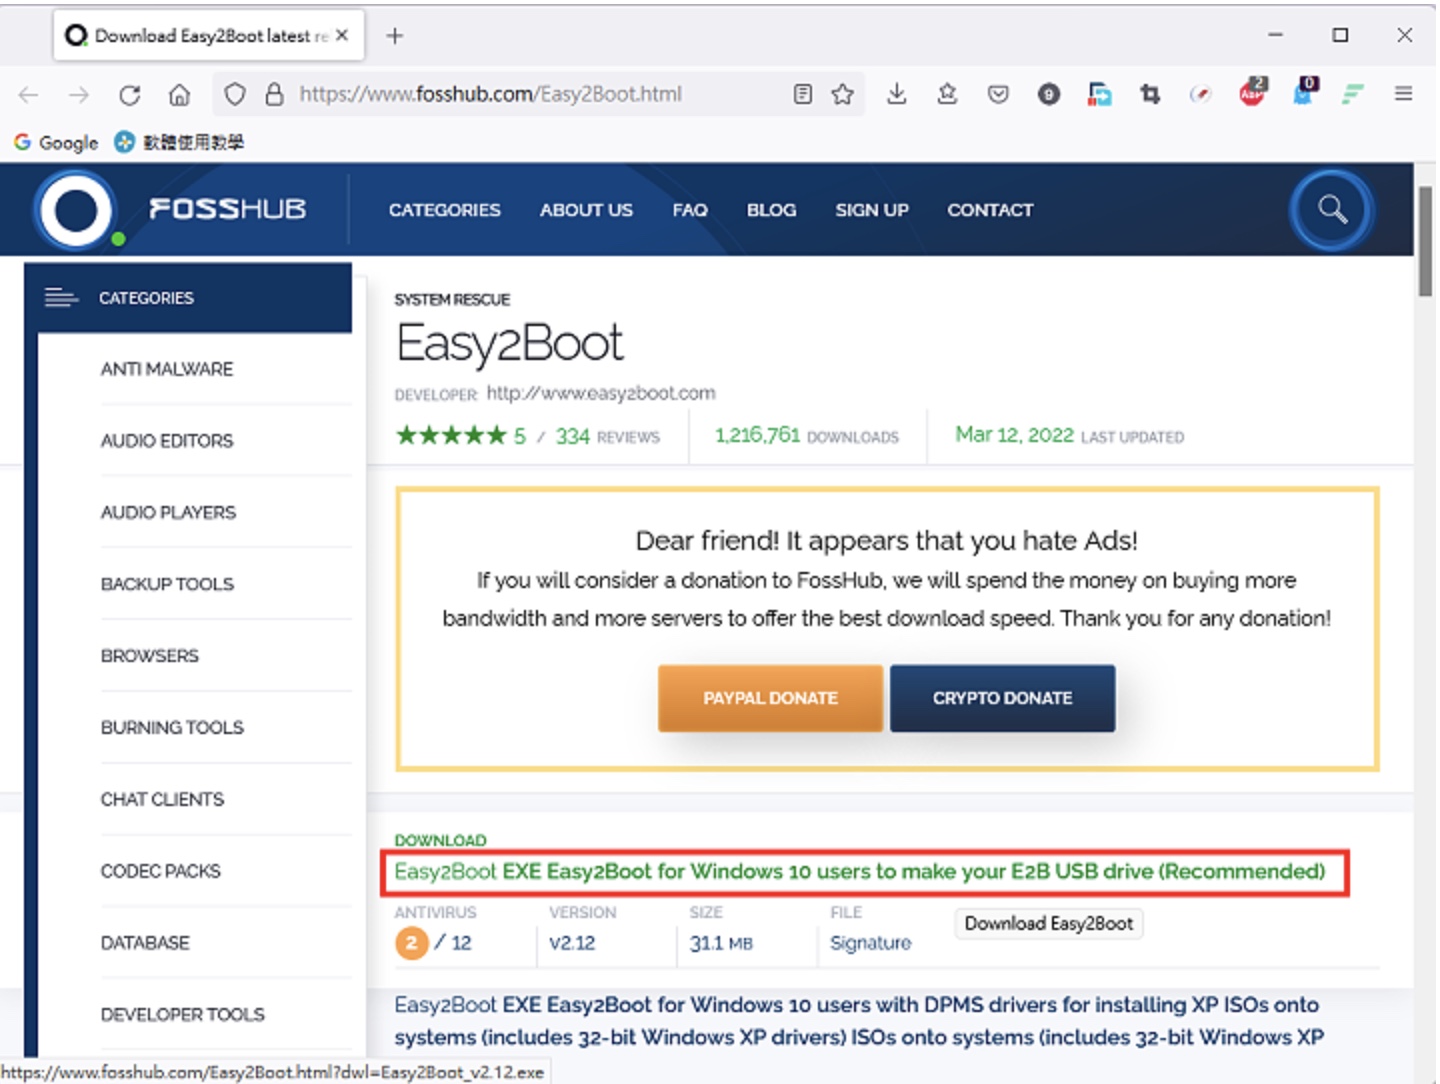The height and width of the screenshot is (1084, 1440).
Task: Select BACKUP TOOLS category in sidebar
Action: click(x=167, y=584)
